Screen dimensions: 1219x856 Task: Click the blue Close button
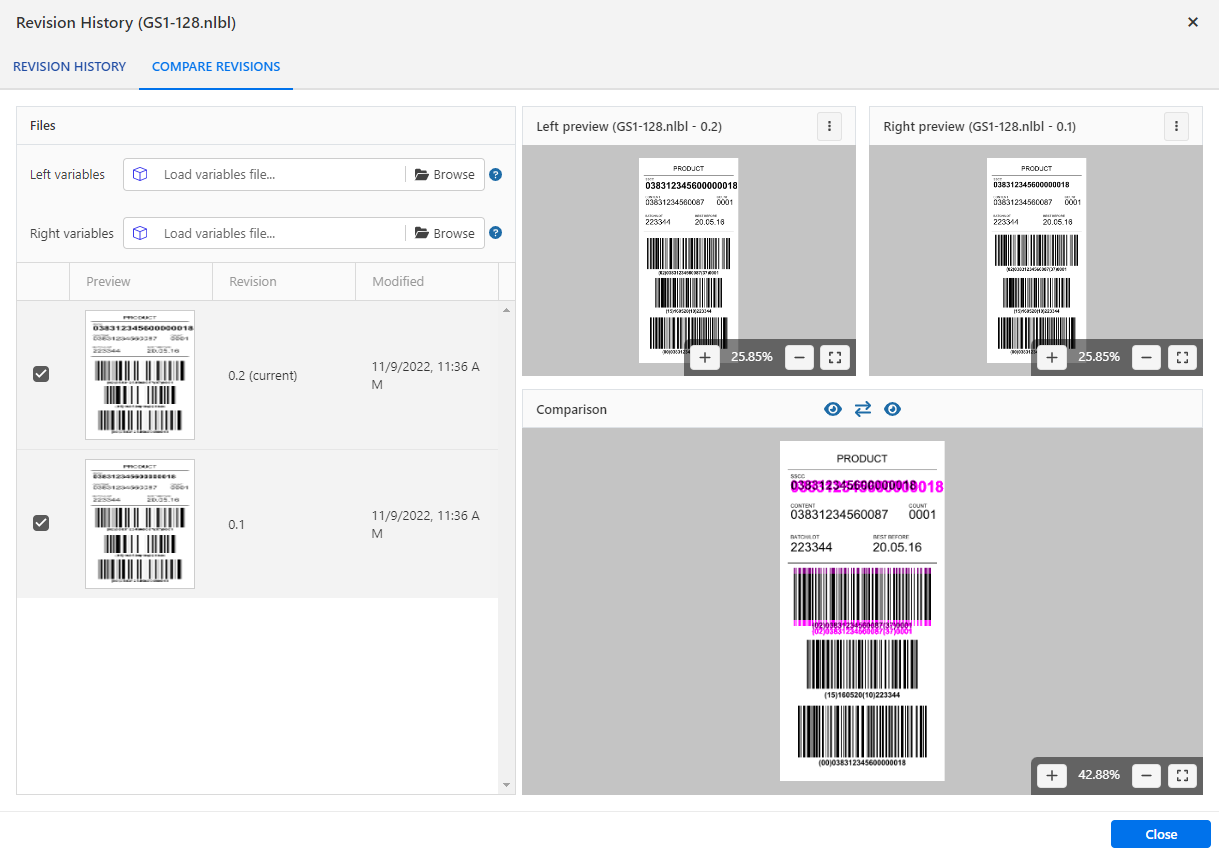pos(1161,834)
